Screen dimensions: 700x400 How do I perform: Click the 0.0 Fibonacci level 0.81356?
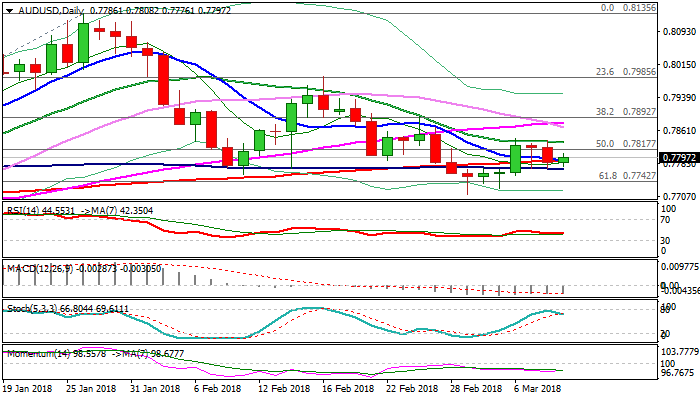click(629, 8)
